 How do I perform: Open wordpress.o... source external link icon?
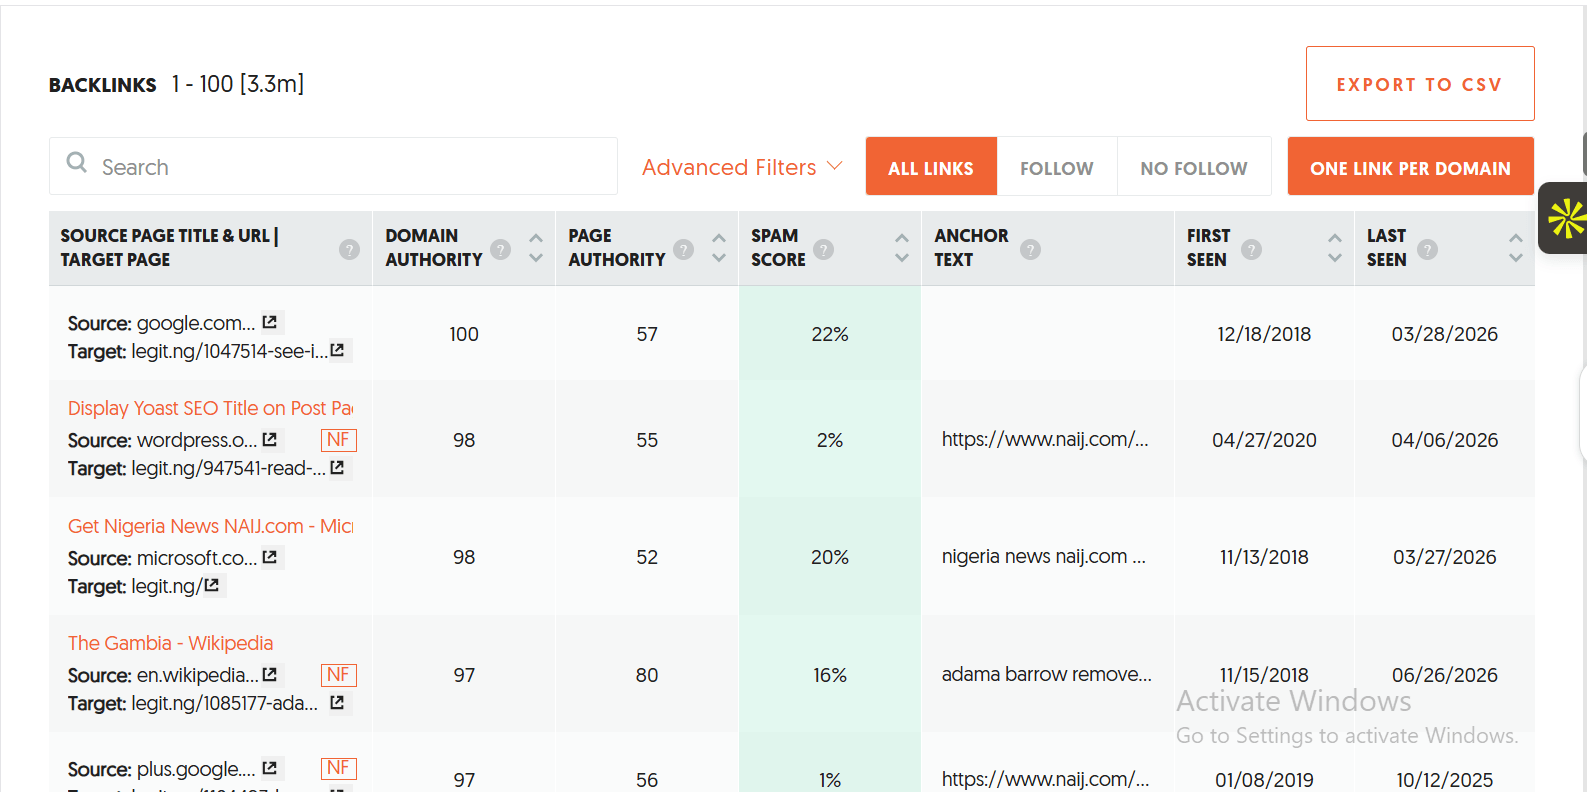coord(270,439)
